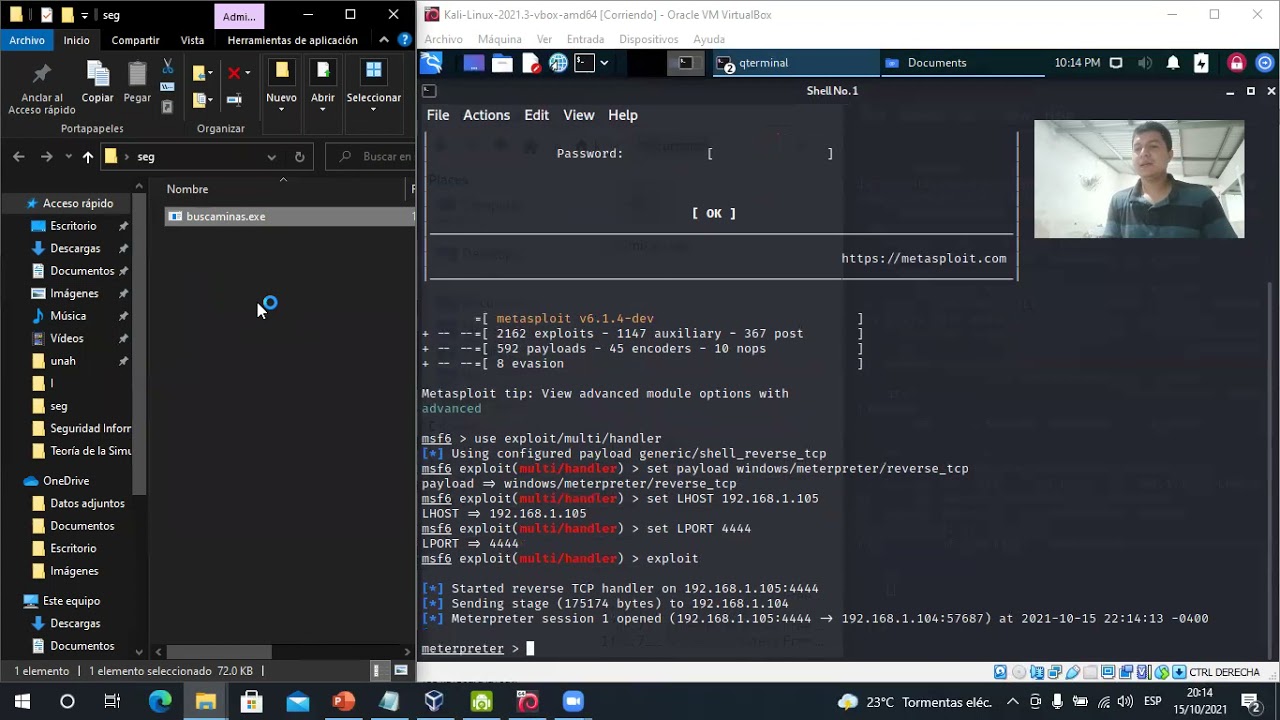The image size is (1280, 720).
Task: Open Archivo tab in Explorer
Action: click(x=27, y=40)
